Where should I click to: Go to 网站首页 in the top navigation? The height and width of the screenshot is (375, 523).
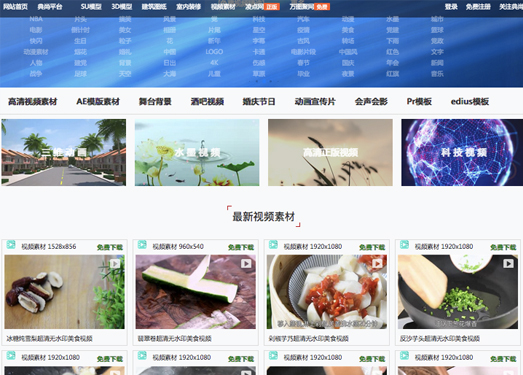[16, 7]
